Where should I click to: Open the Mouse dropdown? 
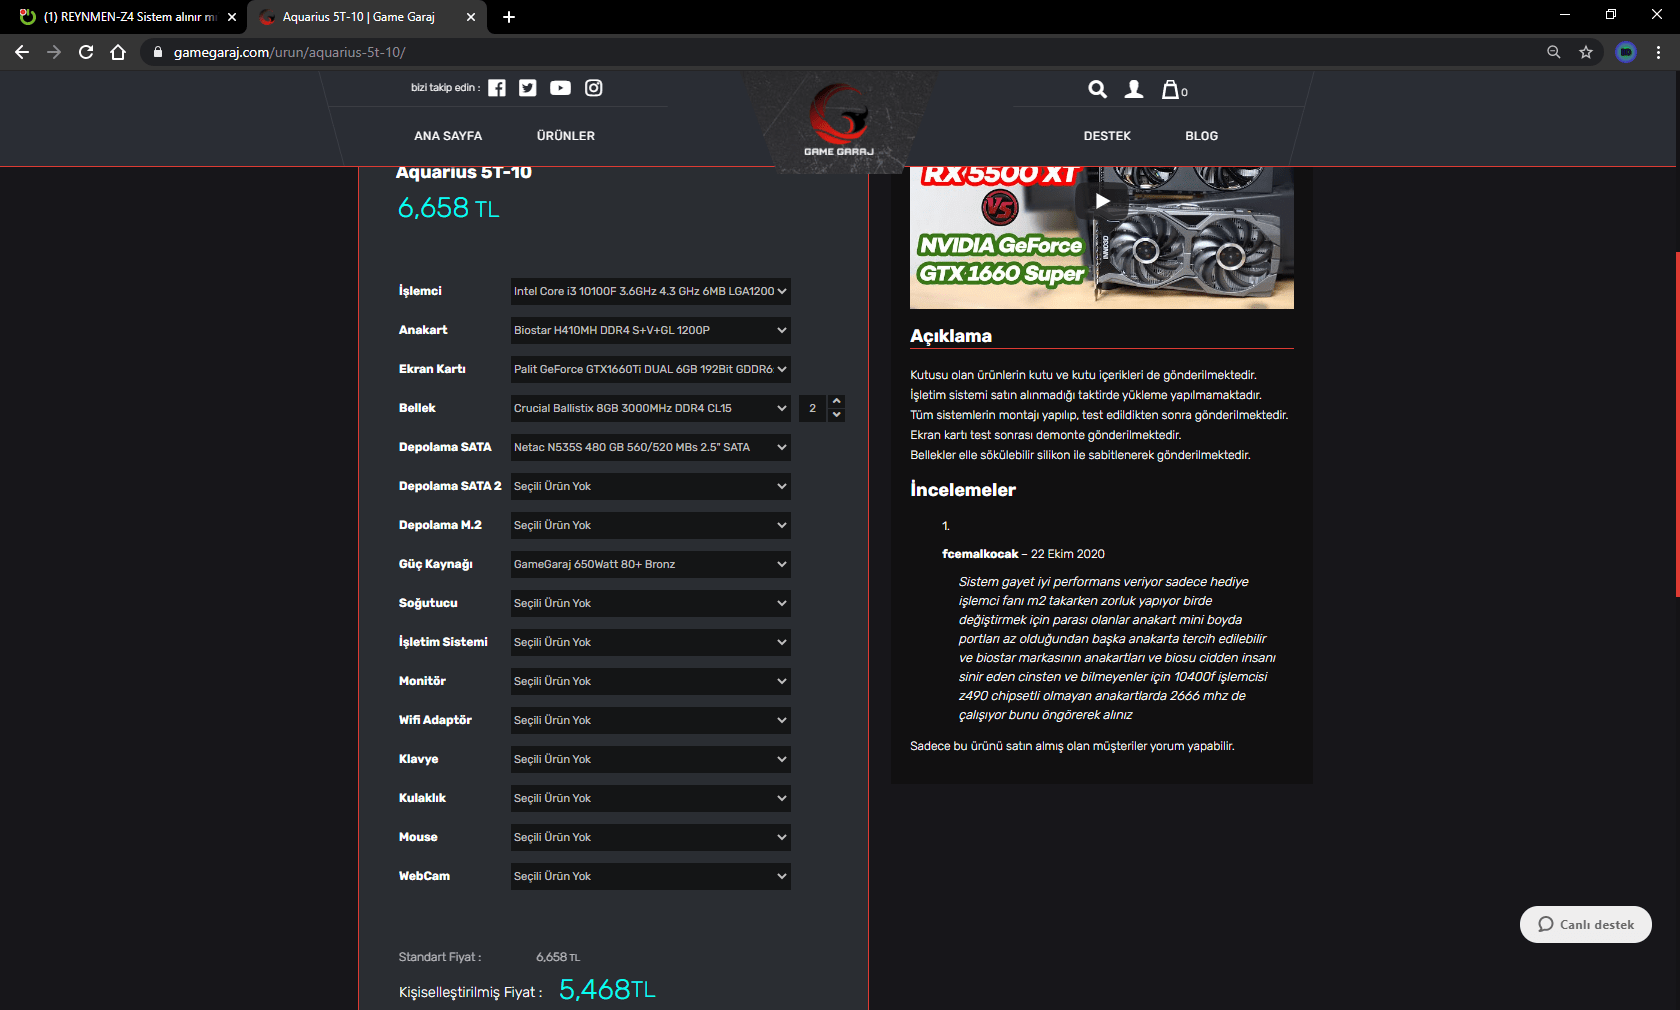[651, 837]
